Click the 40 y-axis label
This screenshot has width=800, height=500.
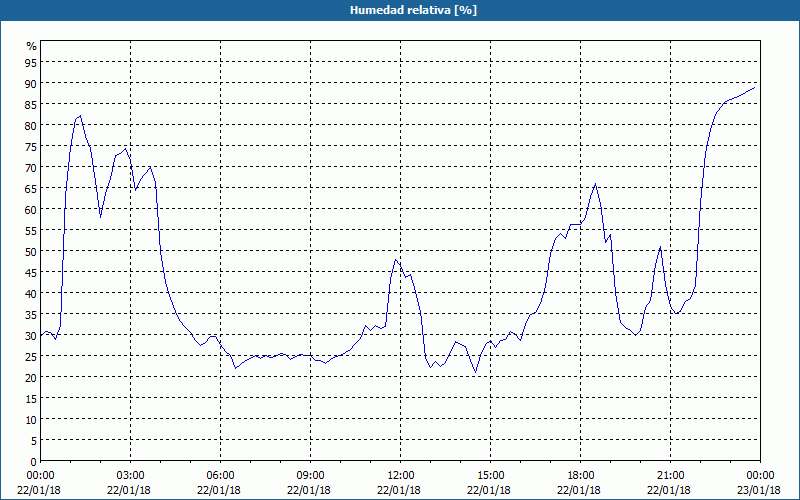(31, 293)
